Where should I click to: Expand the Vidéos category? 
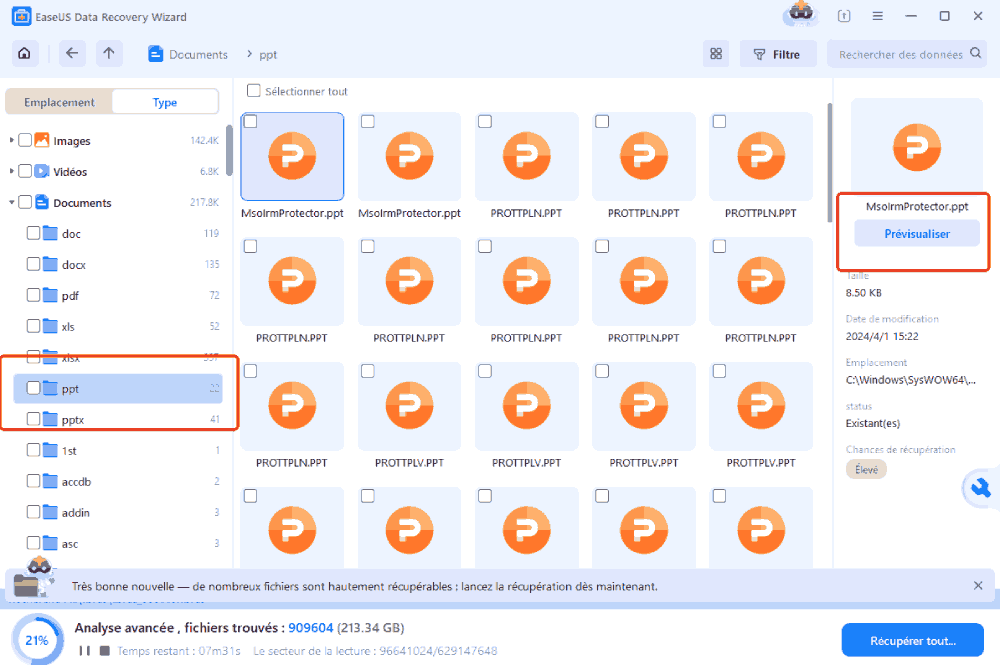[x=11, y=171]
